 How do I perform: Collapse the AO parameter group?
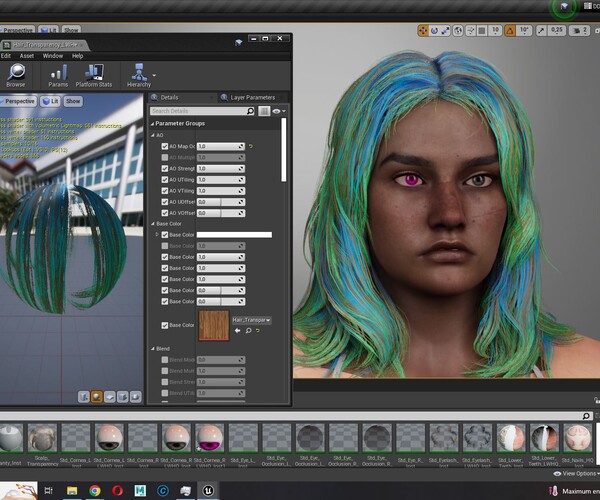tap(153, 135)
